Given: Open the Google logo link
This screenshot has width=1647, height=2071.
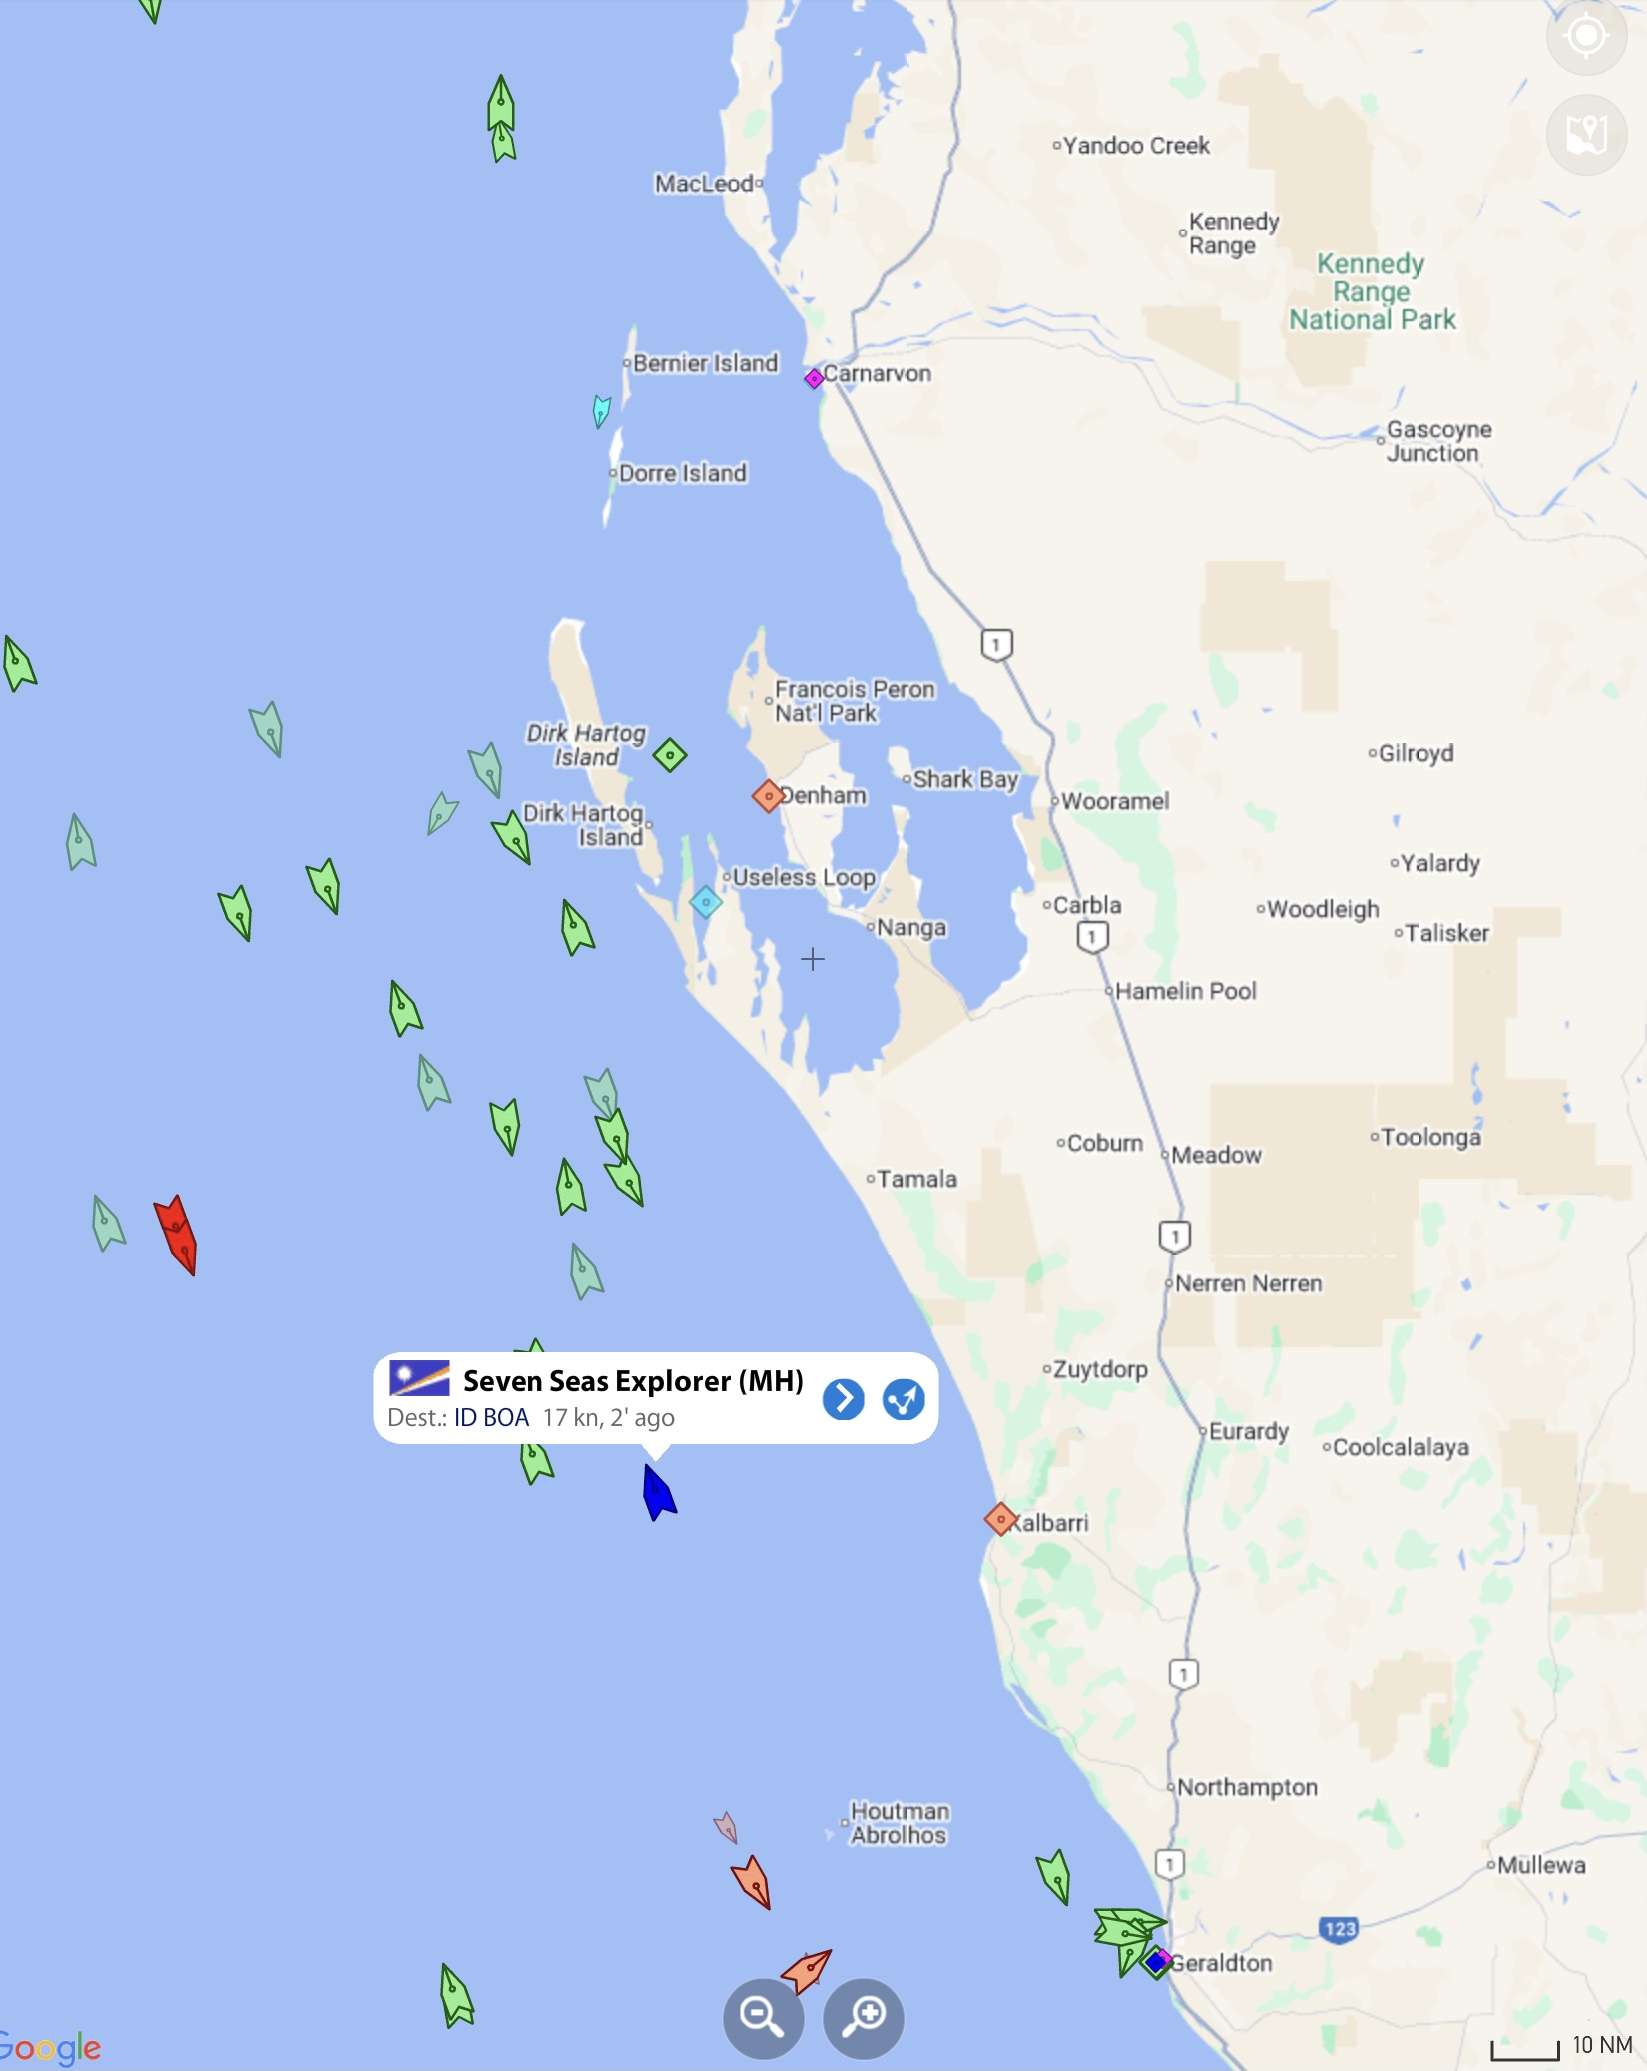Looking at the screenshot, I should click(x=50, y=2046).
